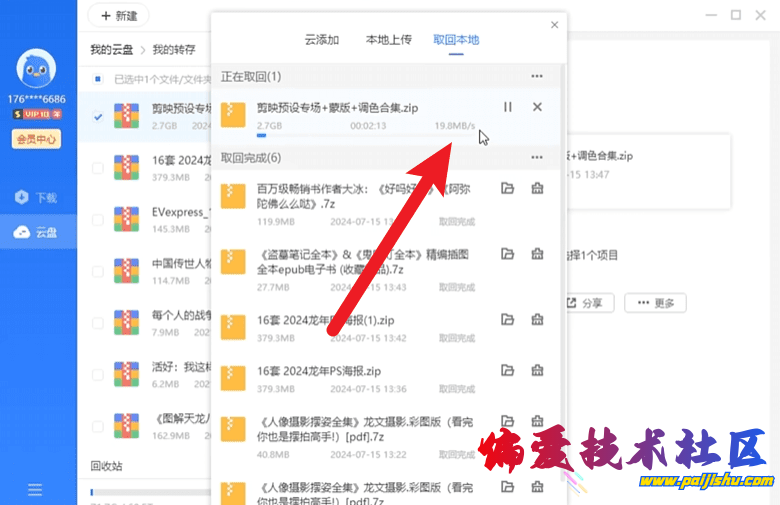This screenshot has width=780, height=505.
Task: Open more options for 取回完成 section
Action: [x=537, y=158]
